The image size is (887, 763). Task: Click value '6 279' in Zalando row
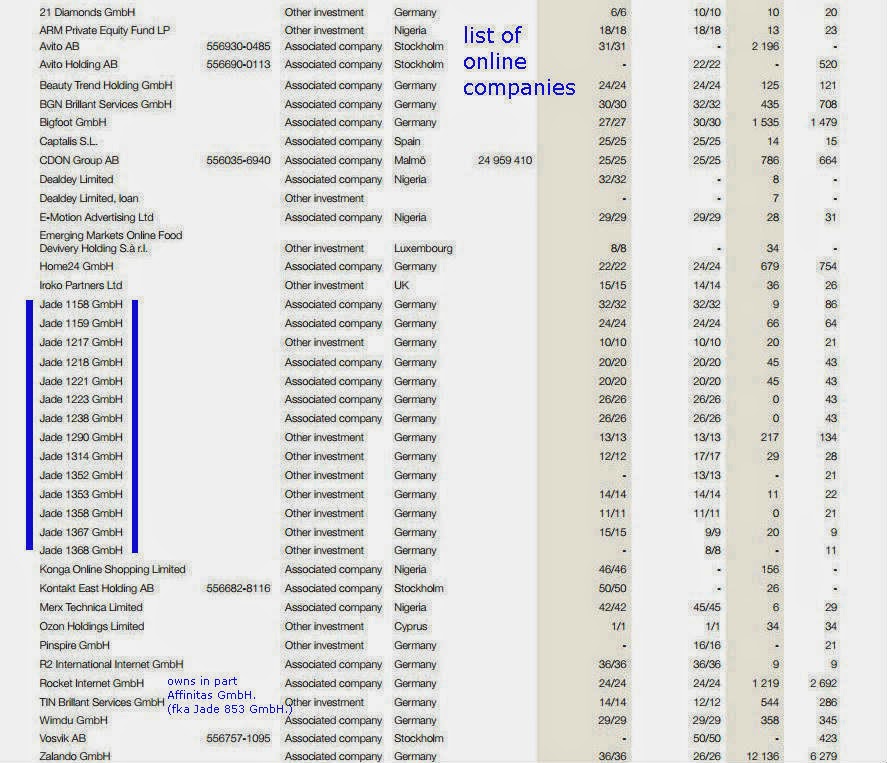click(x=823, y=756)
